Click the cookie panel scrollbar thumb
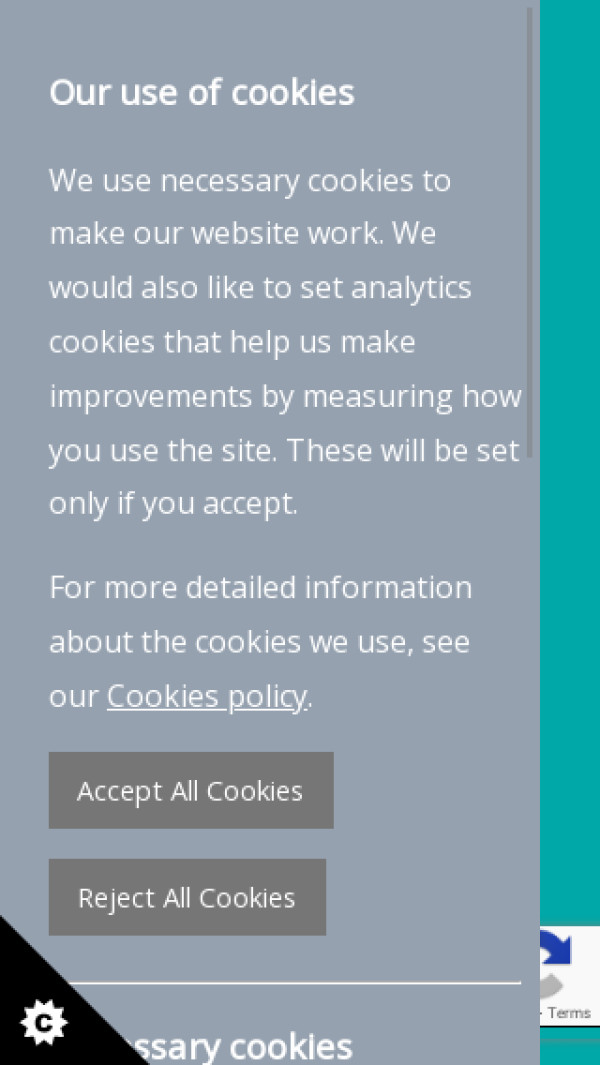This screenshot has width=600, height=1065. (x=530, y=230)
